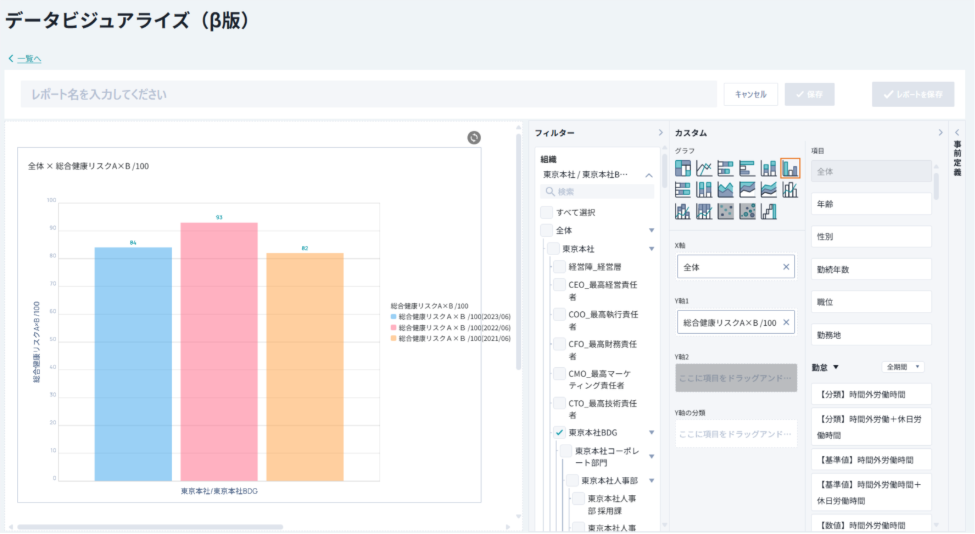Click the Y軸の分類 drop zone field
Viewport: 975px width, 534px height.
(736, 433)
